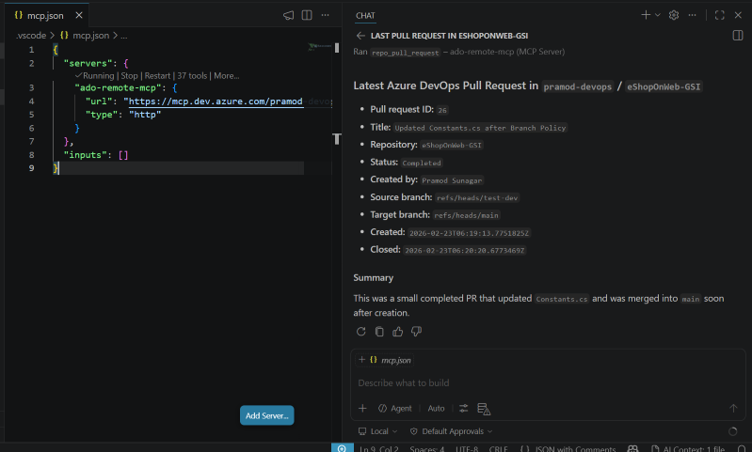Click the "inputs" key on line 8
Image resolution: width=752 pixels, height=452 pixels.
pyautogui.click(x=85, y=155)
